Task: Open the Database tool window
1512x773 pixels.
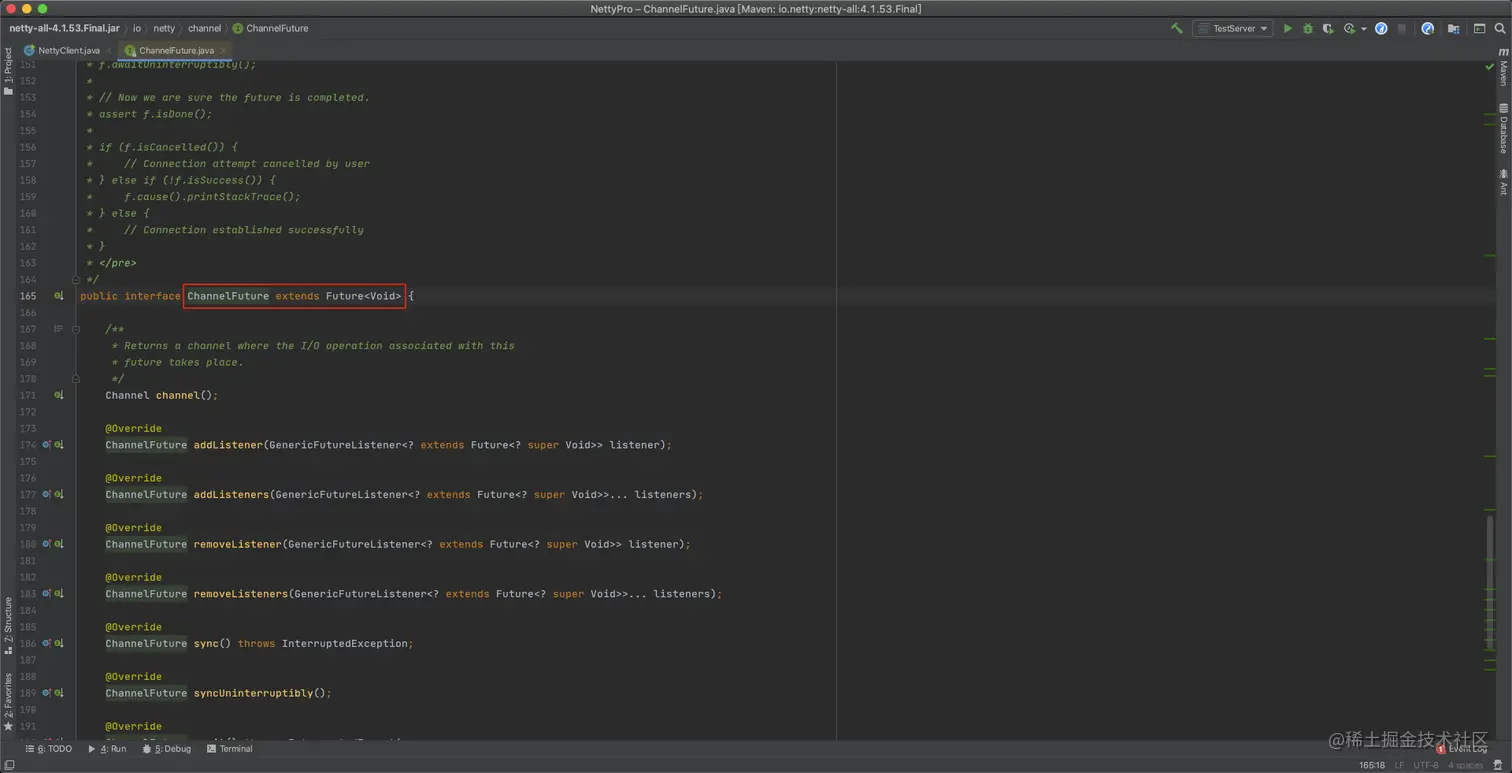Action: [x=1503, y=128]
